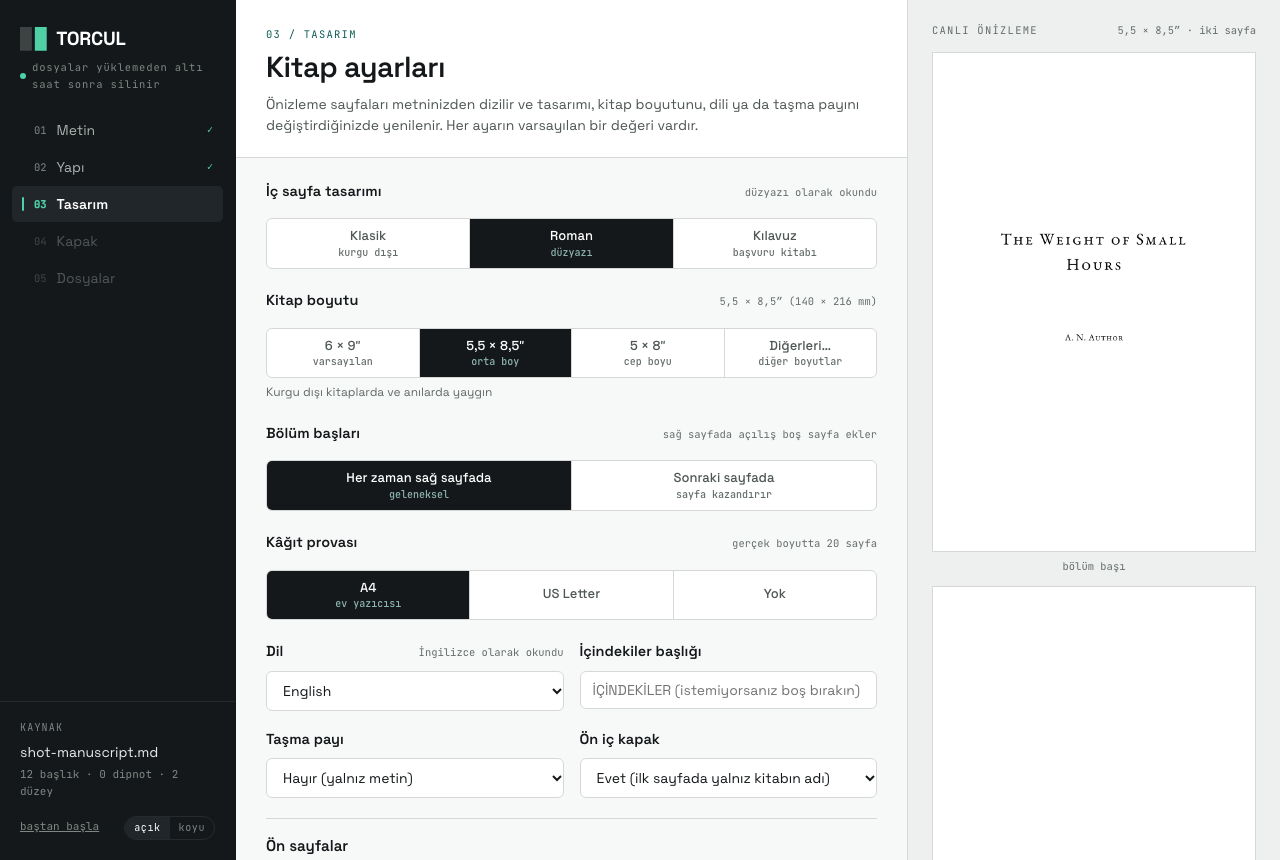This screenshot has height=860, width=1280.
Task: Choose US Letter paper proof
Action: coord(571,595)
